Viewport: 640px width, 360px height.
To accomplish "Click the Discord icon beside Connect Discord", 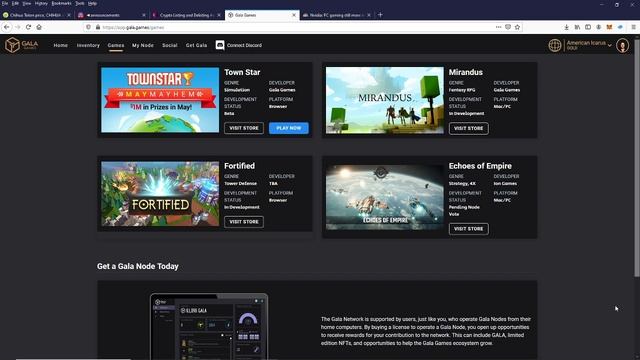I will point(220,45).
